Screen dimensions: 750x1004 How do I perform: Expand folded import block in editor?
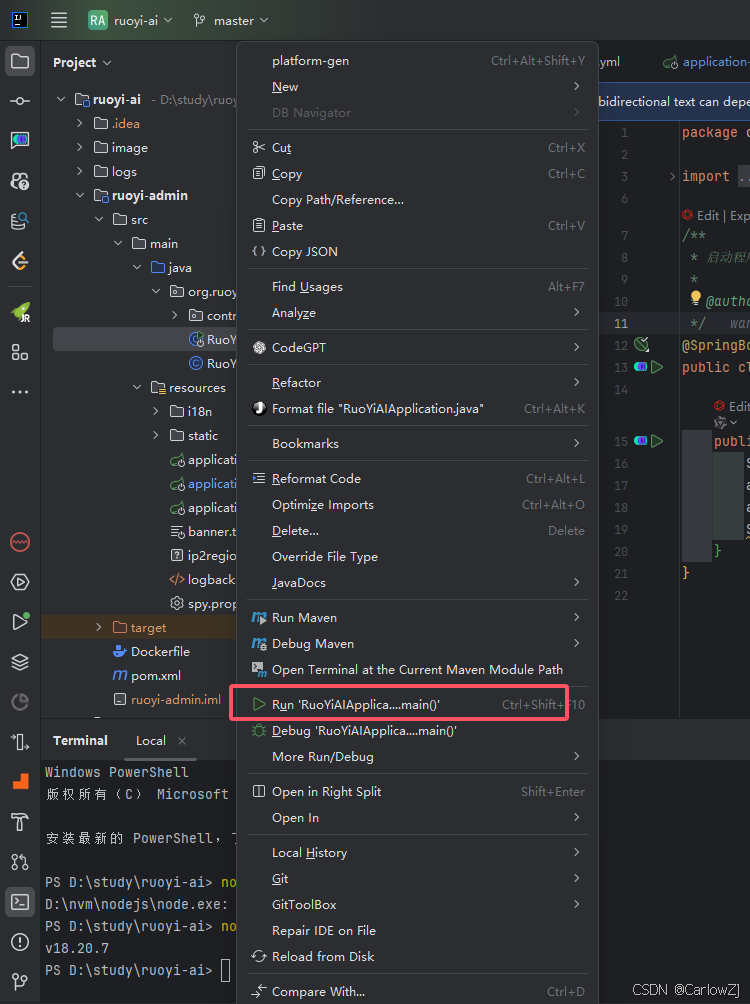tap(672, 176)
